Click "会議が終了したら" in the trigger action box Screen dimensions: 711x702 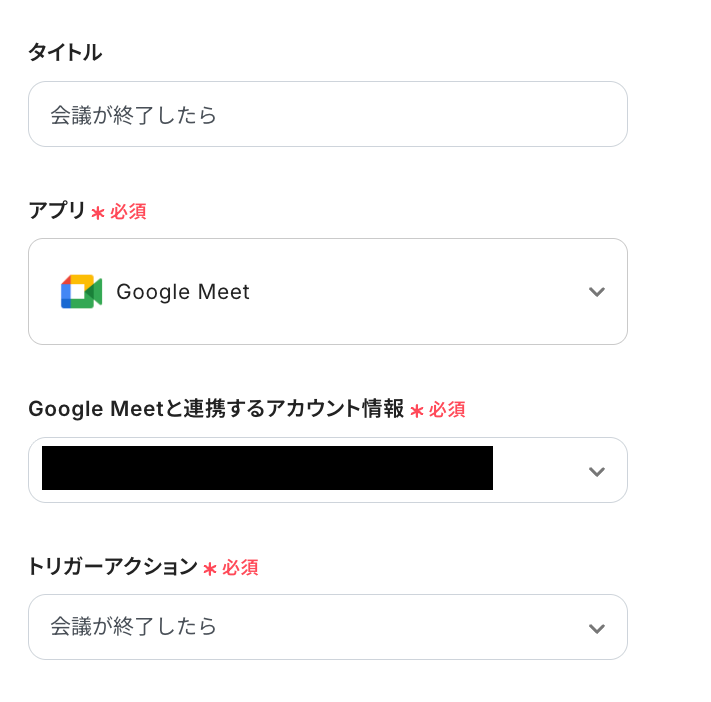click(134, 627)
